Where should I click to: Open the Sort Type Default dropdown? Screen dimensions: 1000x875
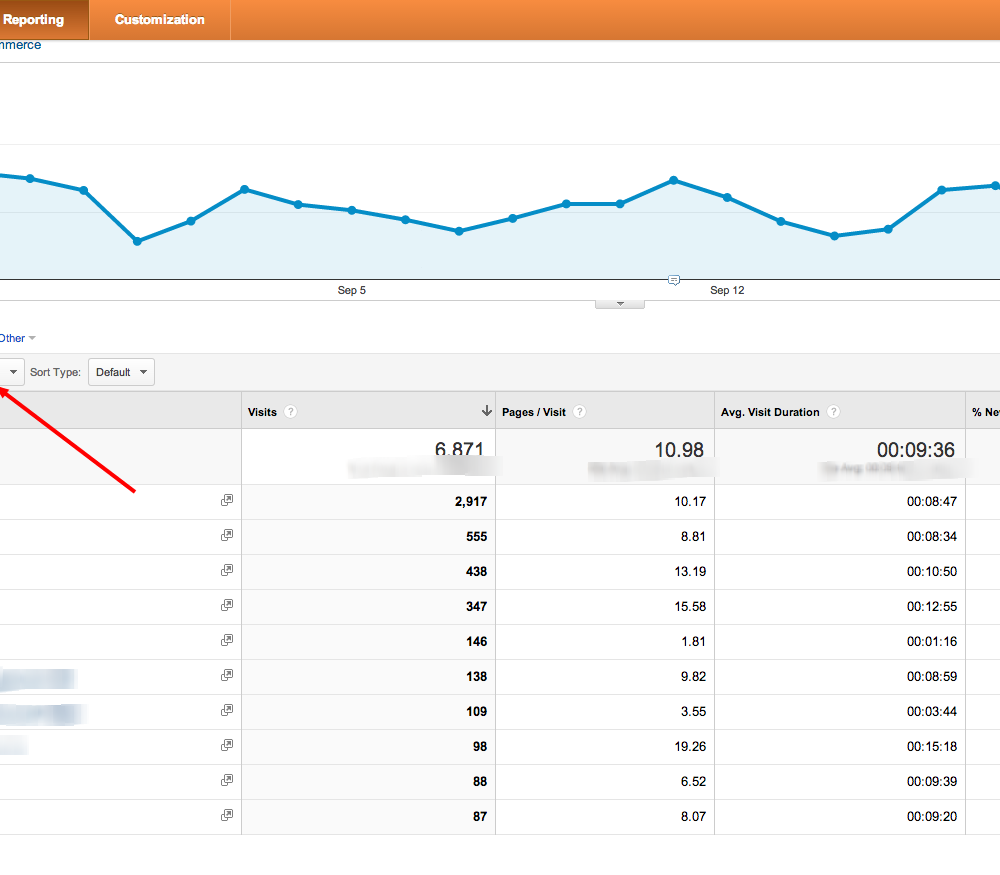tap(121, 372)
